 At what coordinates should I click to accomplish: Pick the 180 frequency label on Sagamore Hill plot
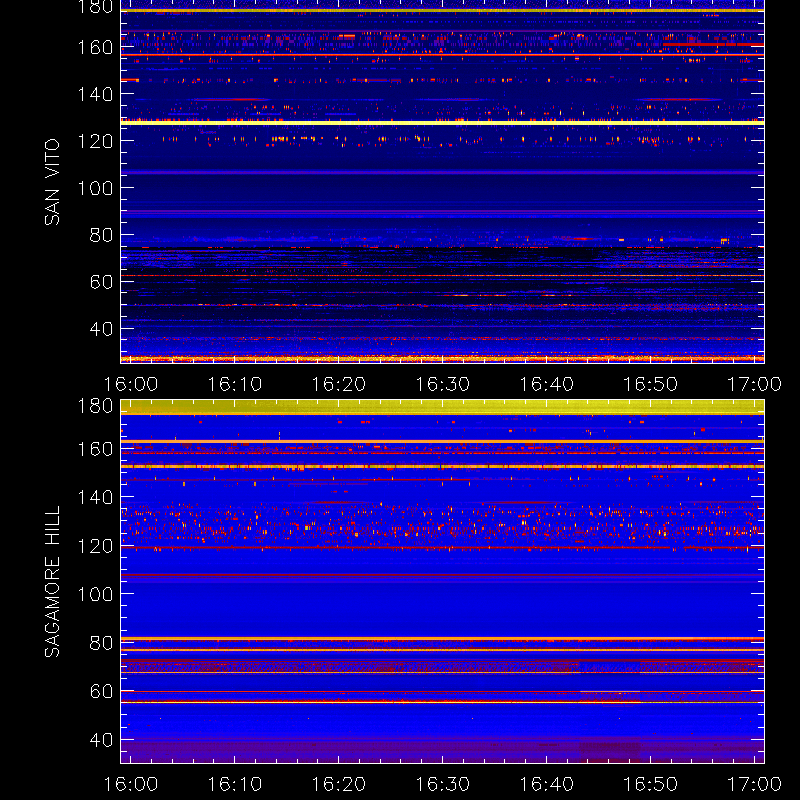tap(95, 406)
